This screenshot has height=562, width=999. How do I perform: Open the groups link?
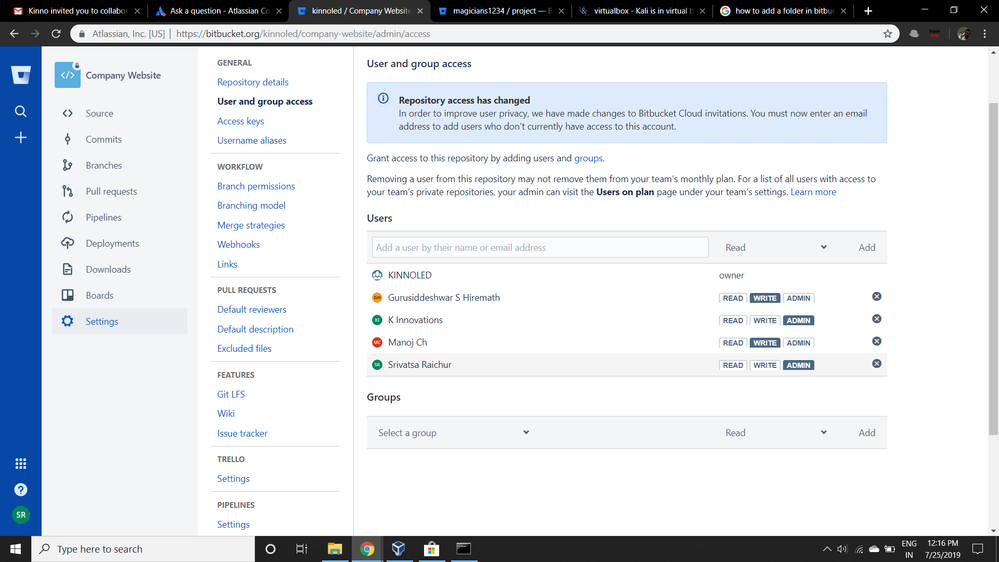click(x=588, y=158)
